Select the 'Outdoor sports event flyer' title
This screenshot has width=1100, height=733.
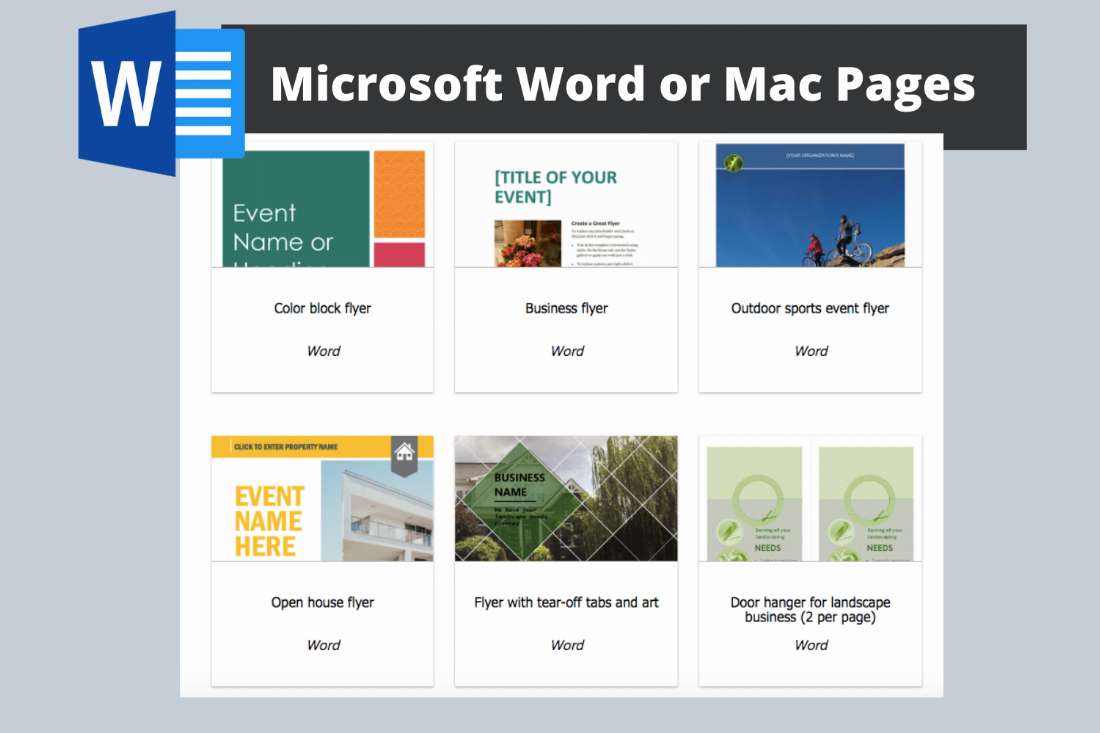pos(810,308)
